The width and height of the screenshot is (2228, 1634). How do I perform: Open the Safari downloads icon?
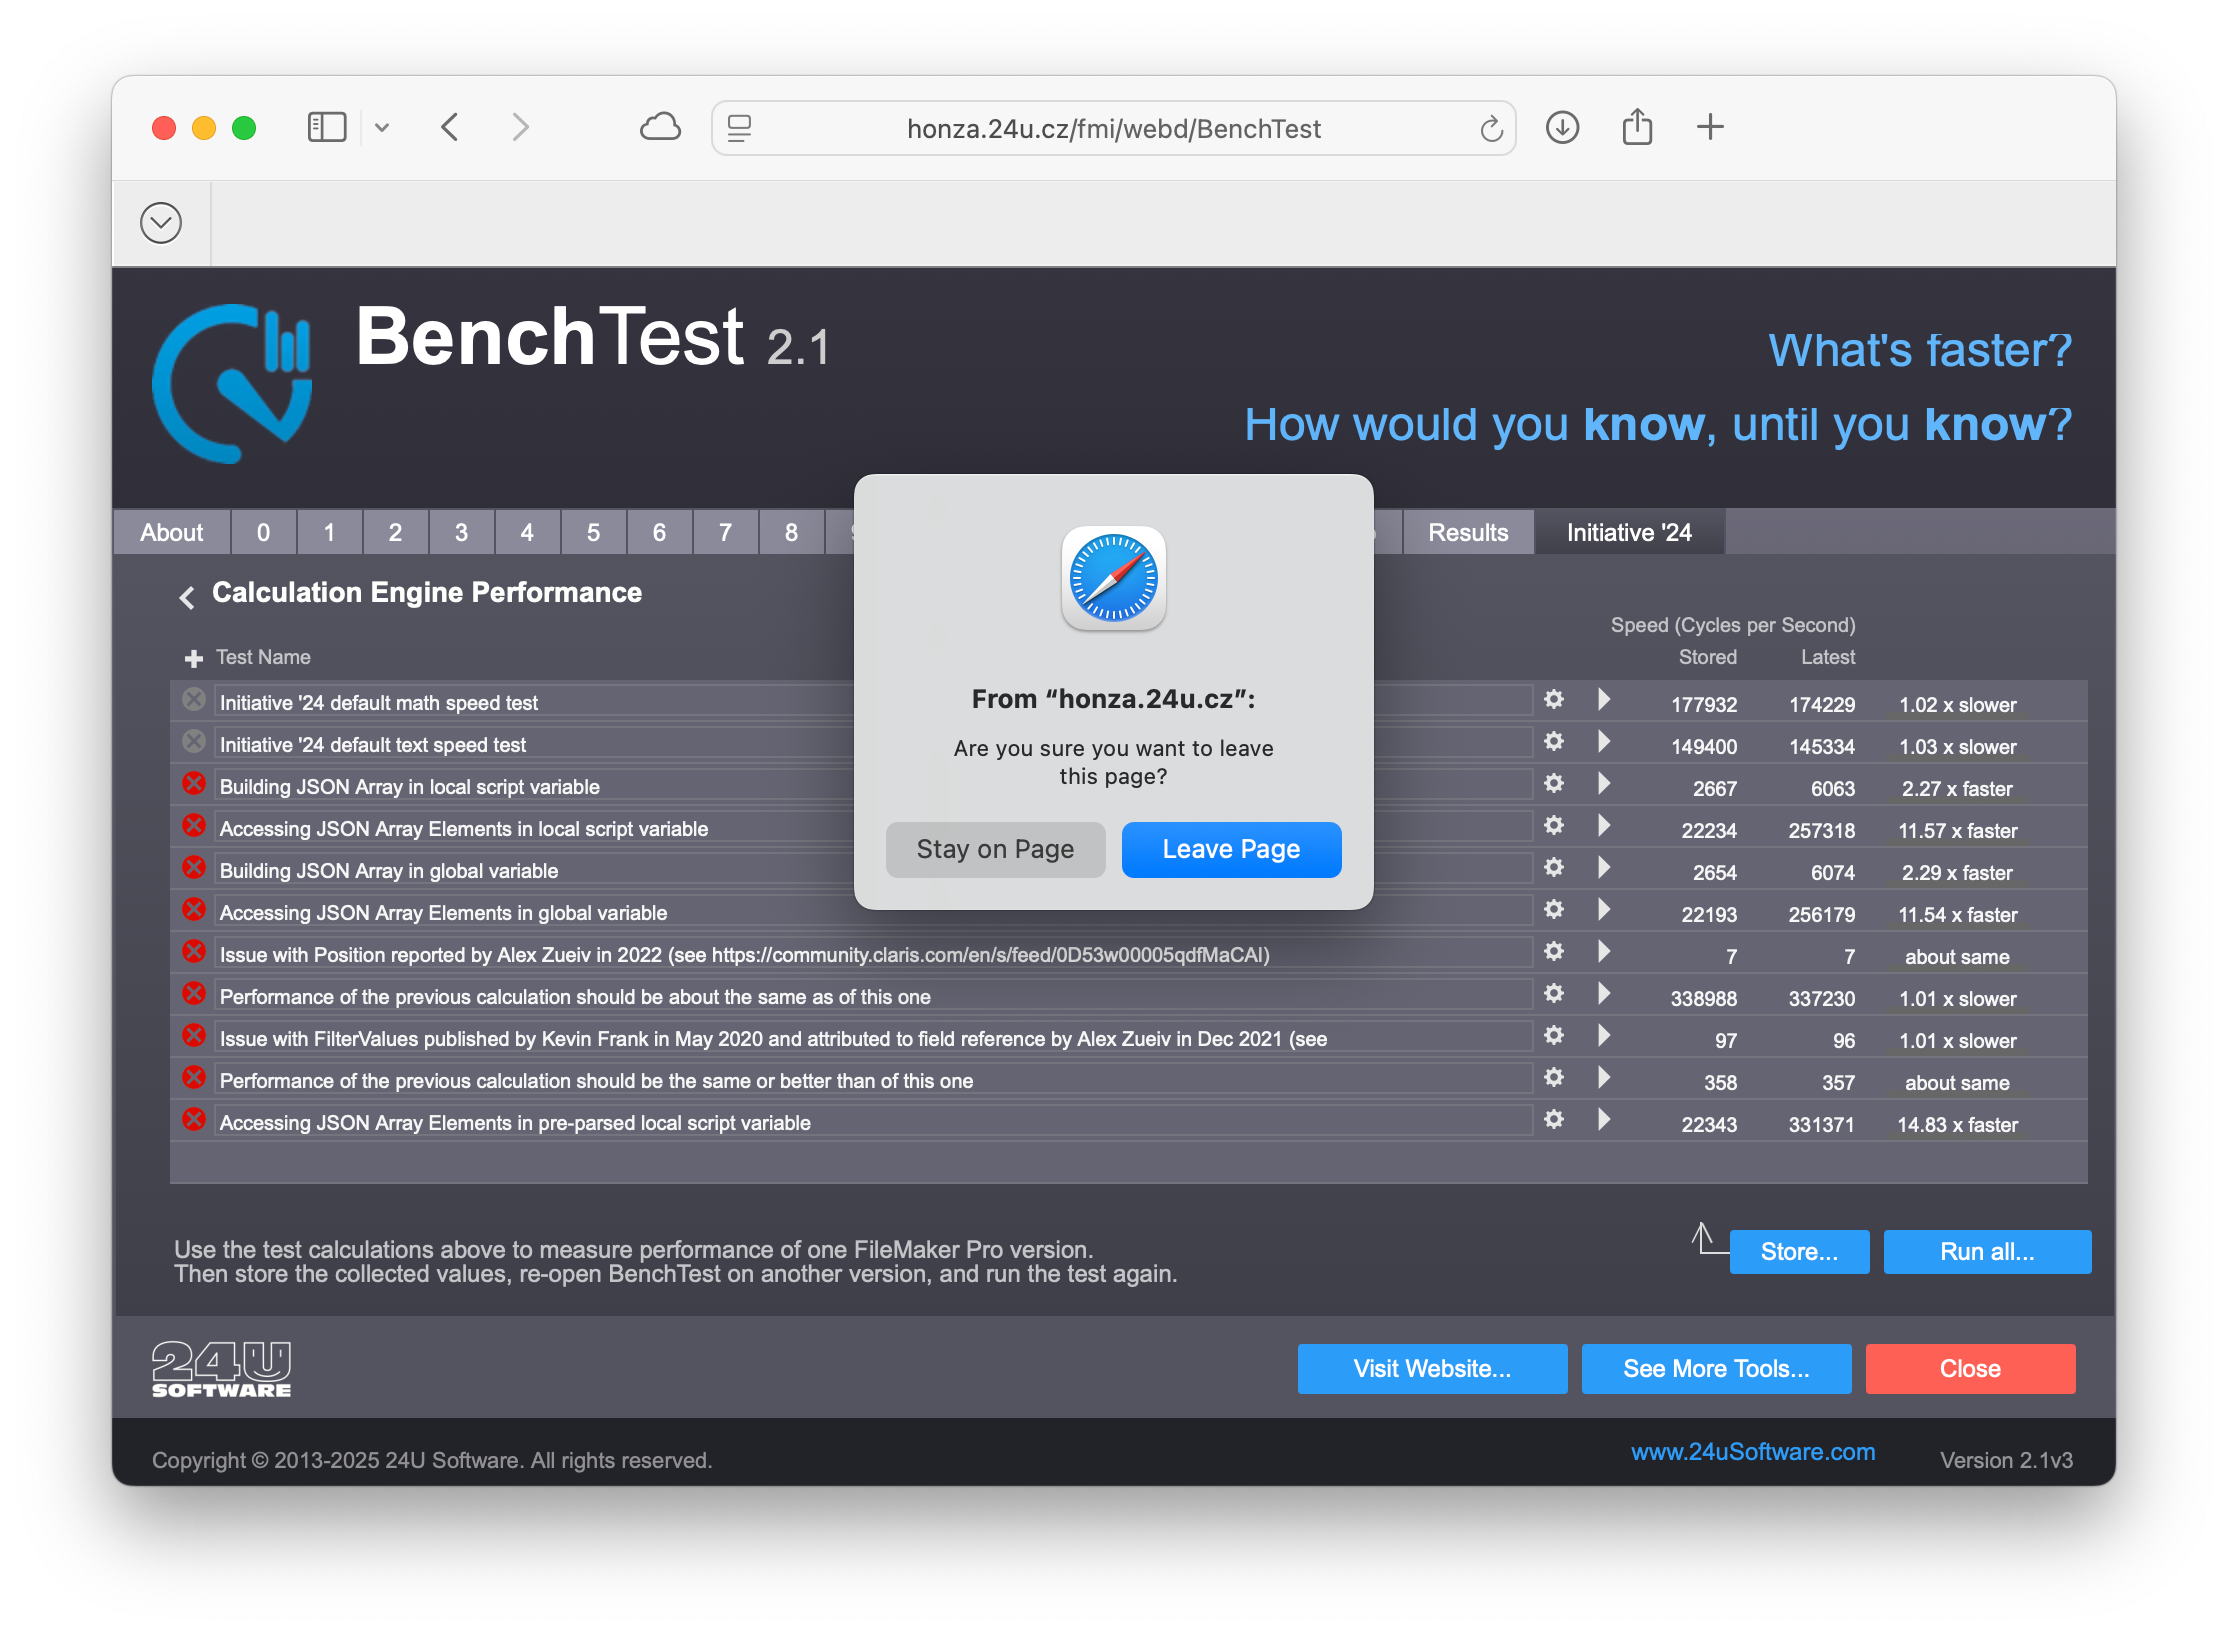click(1562, 127)
